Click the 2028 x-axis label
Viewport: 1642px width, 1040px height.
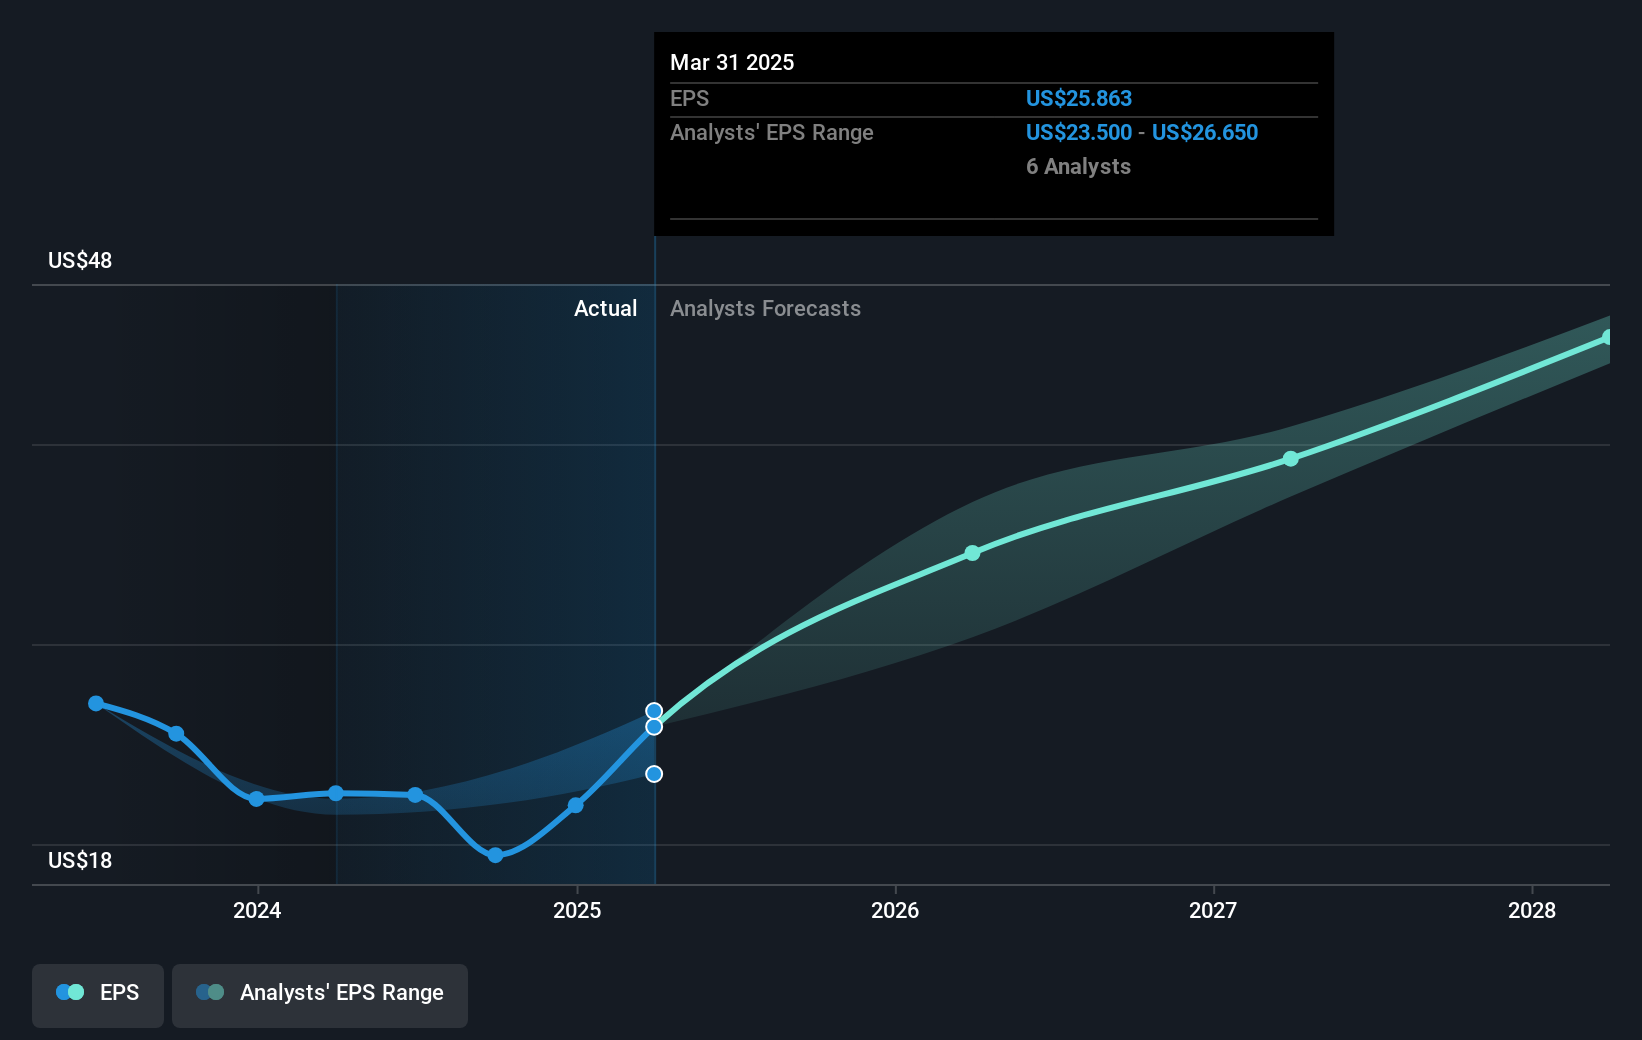click(x=1532, y=910)
